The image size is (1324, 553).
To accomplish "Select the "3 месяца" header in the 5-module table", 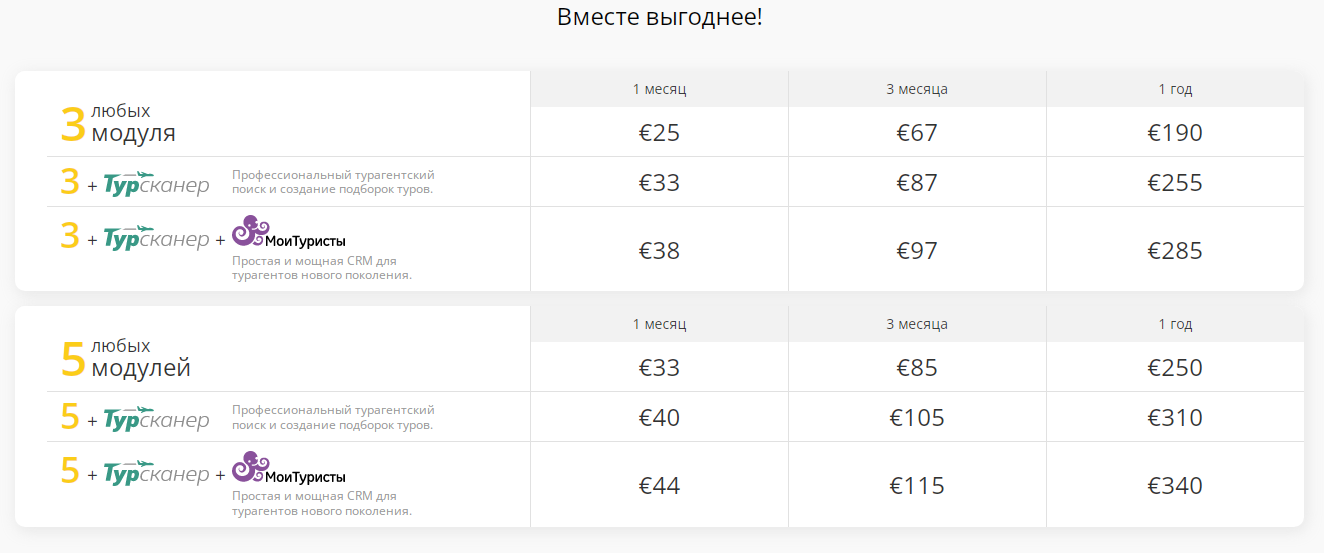I will pos(917,324).
